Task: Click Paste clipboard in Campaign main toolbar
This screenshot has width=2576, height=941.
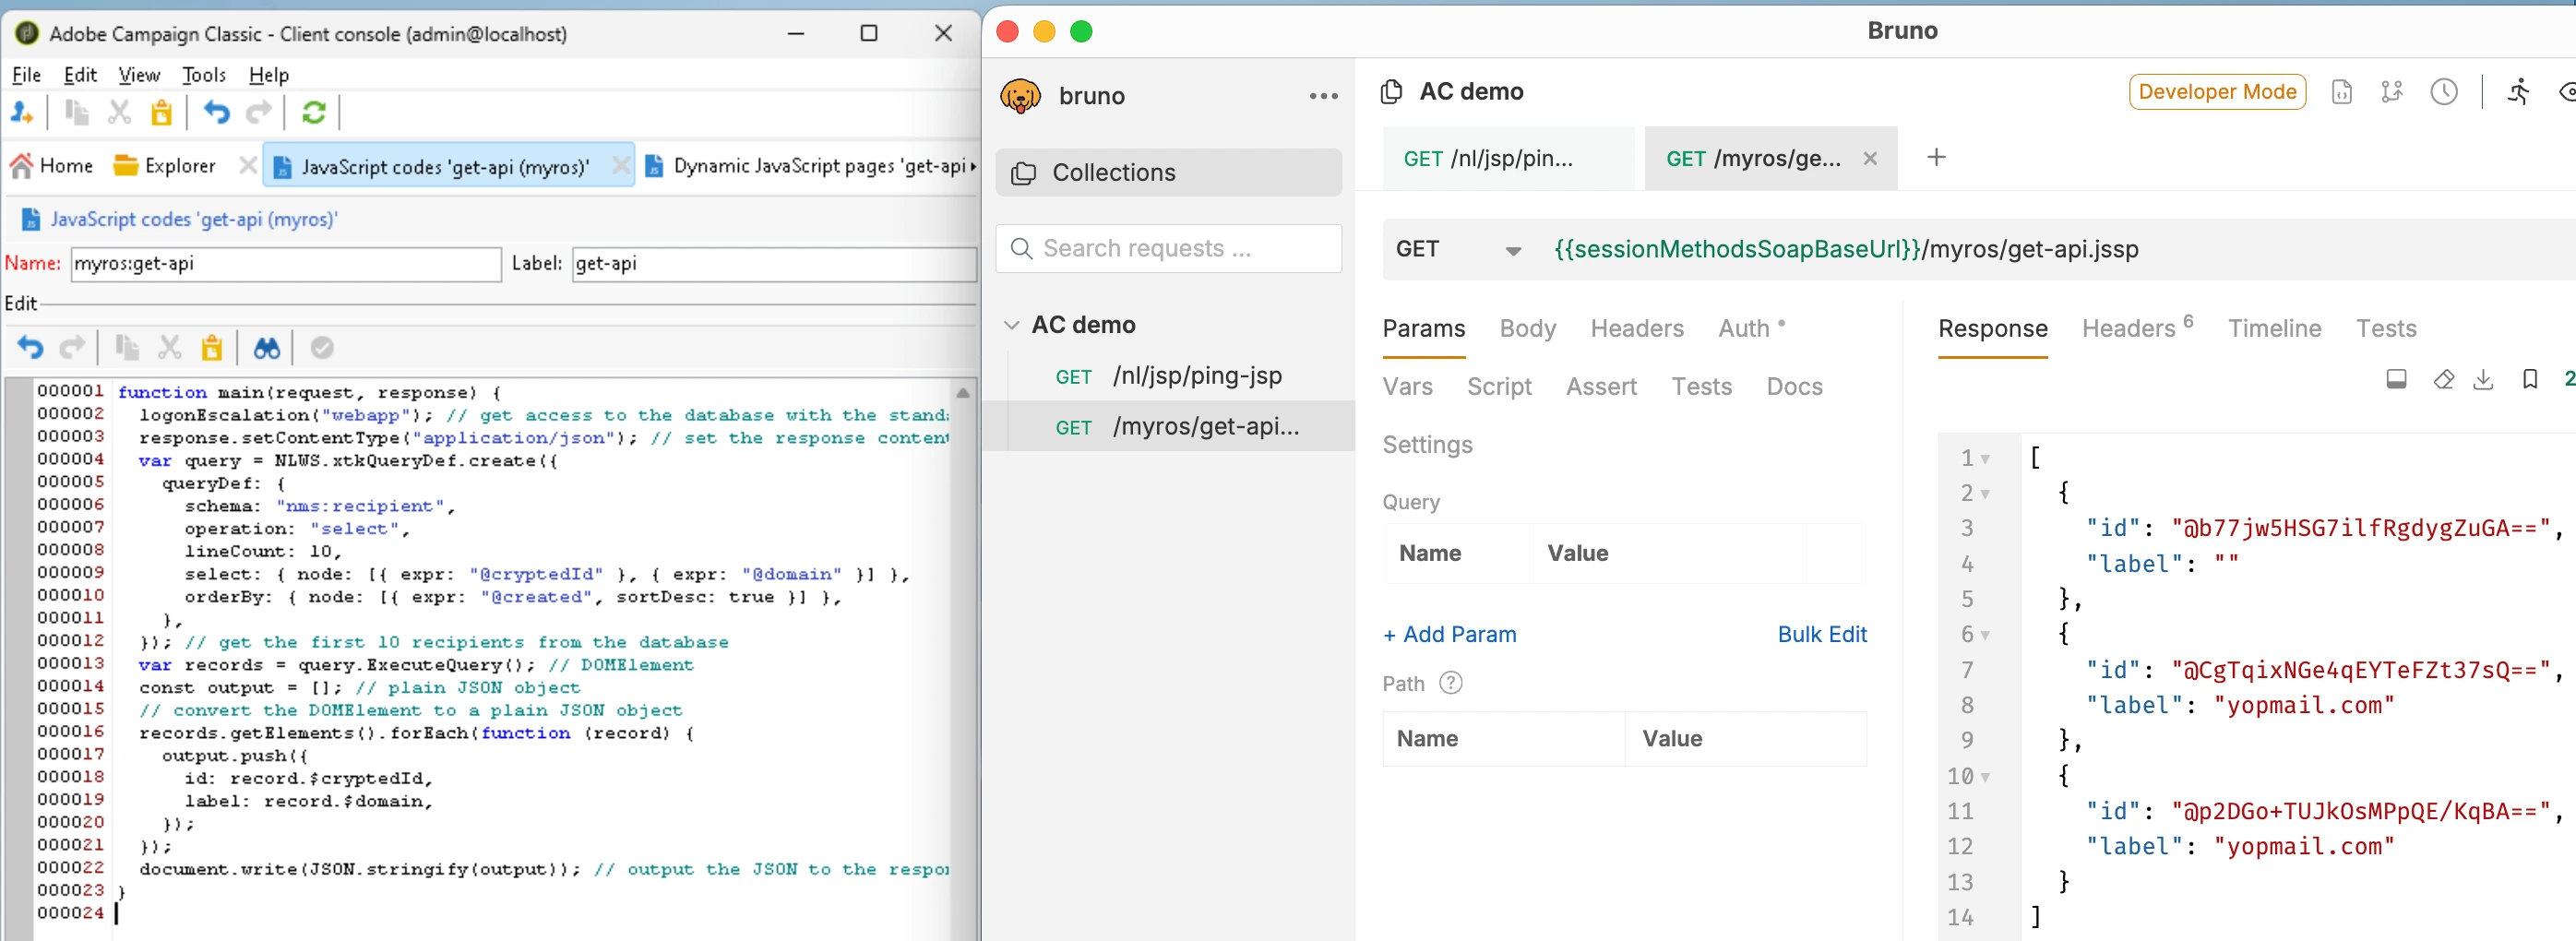Action: [x=161, y=113]
